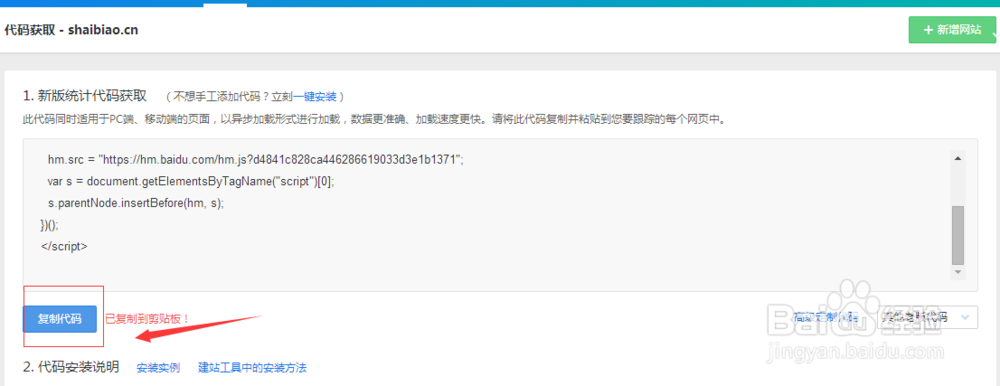Open the 安装实例 link
This screenshot has height=386, width=1000.
point(158,367)
